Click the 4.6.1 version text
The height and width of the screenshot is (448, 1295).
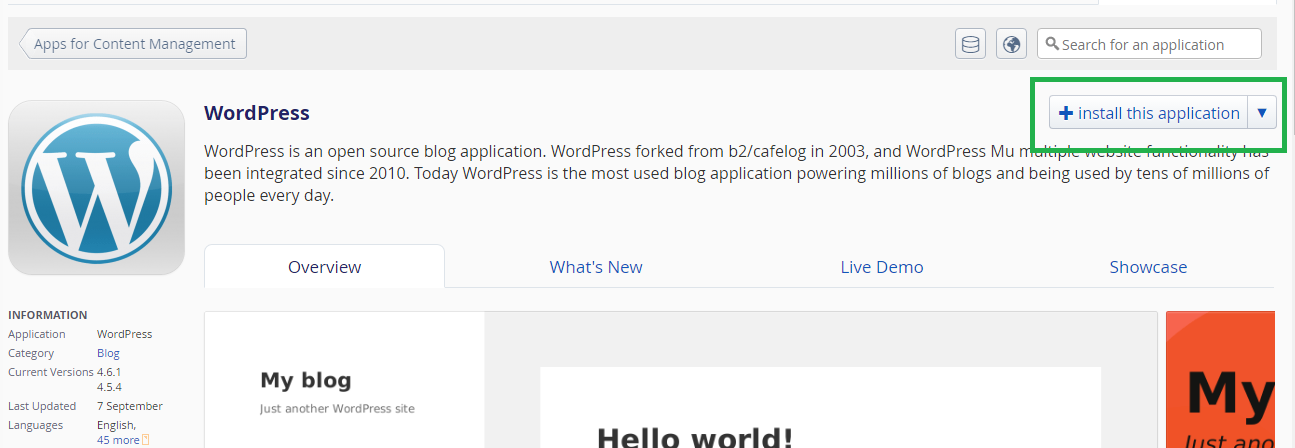(109, 372)
